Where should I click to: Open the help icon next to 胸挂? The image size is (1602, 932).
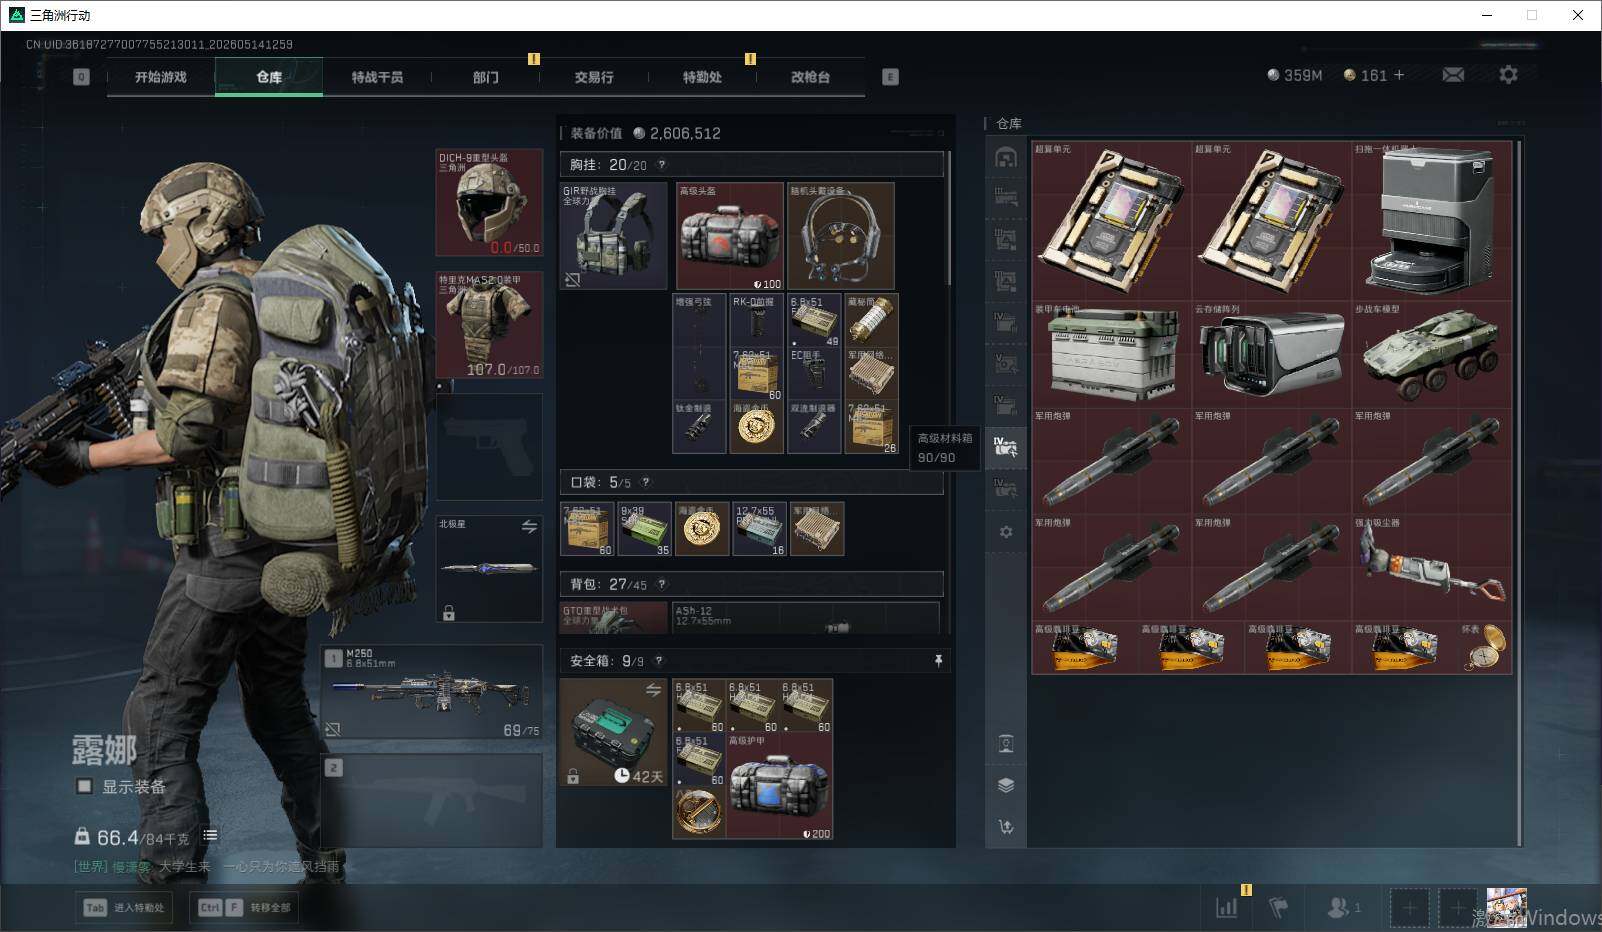pyautogui.click(x=661, y=165)
